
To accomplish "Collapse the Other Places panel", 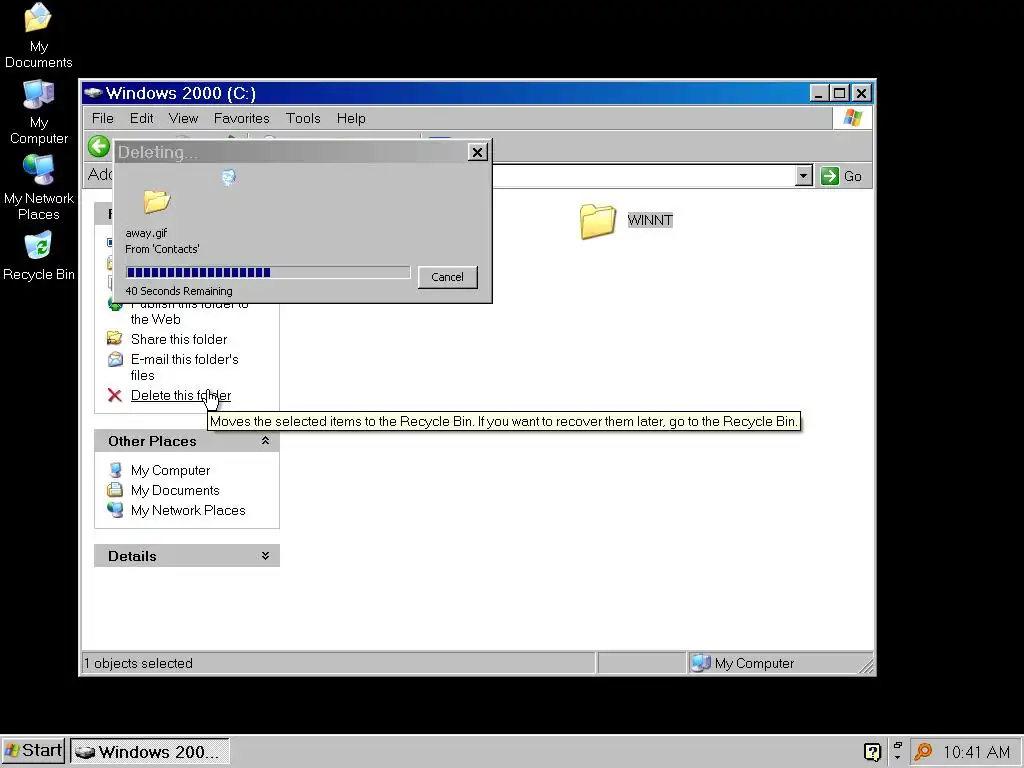I will pos(265,441).
